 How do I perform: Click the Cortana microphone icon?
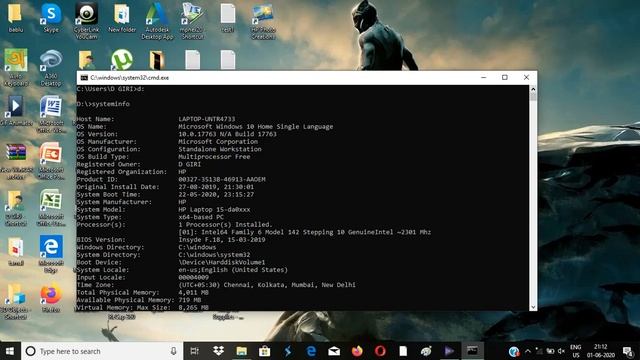pos(173,351)
